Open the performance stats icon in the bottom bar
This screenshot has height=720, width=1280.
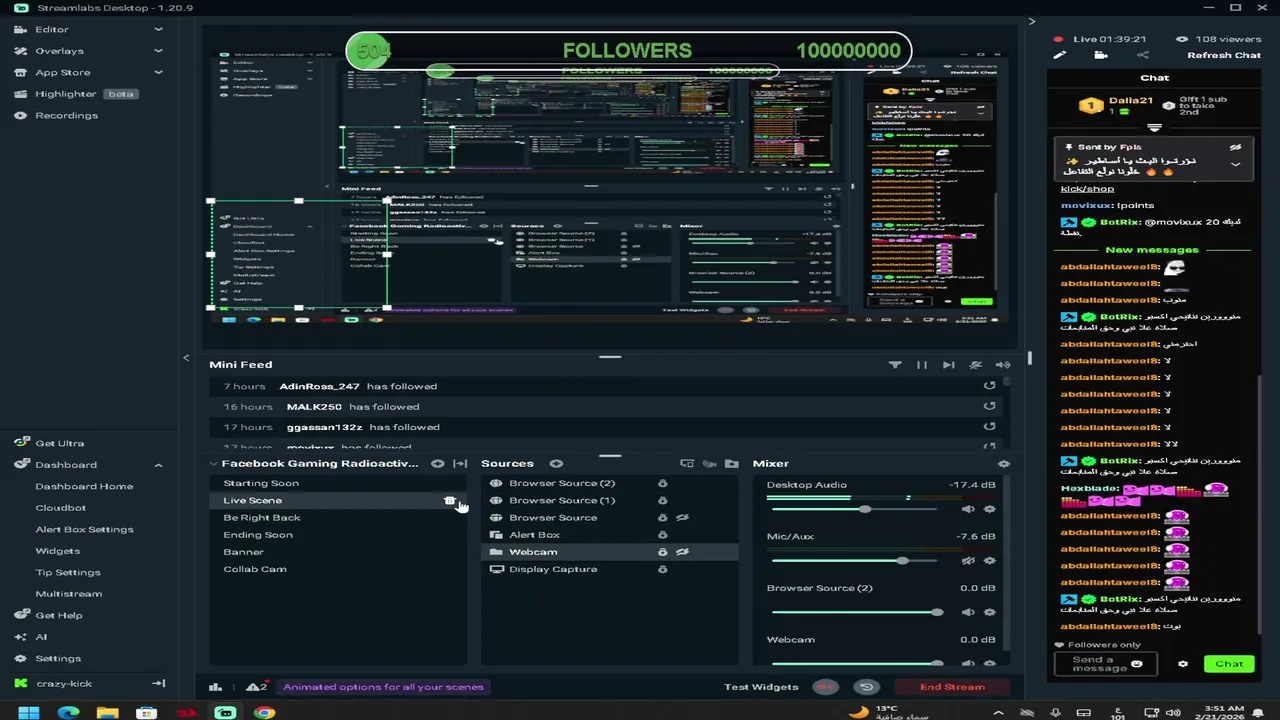[215, 687]
